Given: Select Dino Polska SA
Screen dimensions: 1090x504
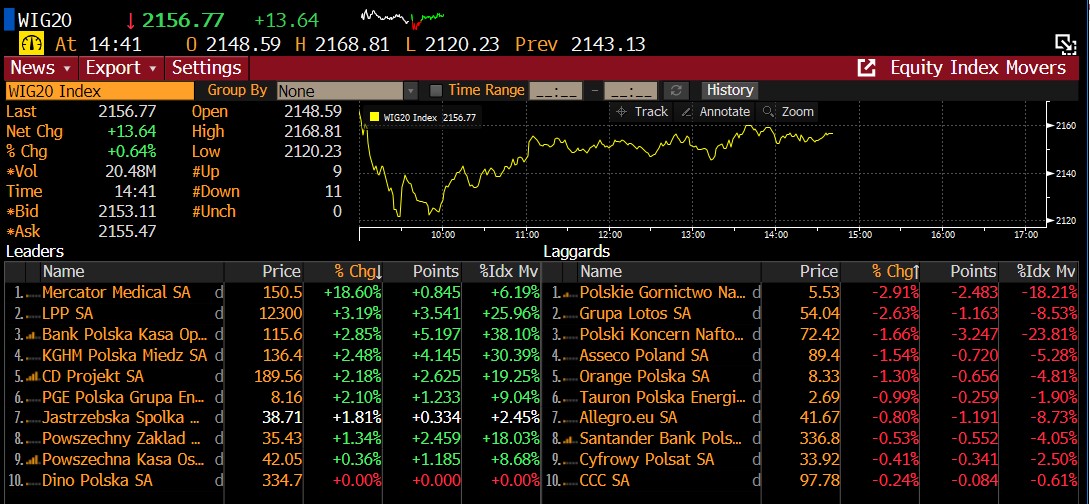Looking at the screenshot, I should pos(272,480).
